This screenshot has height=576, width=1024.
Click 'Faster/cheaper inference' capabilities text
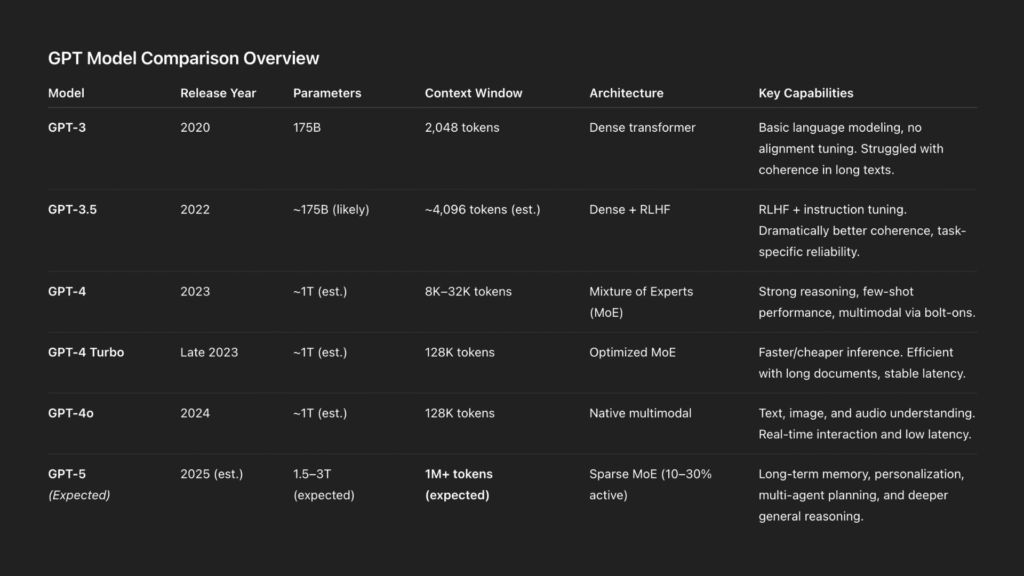click(830, 352)
